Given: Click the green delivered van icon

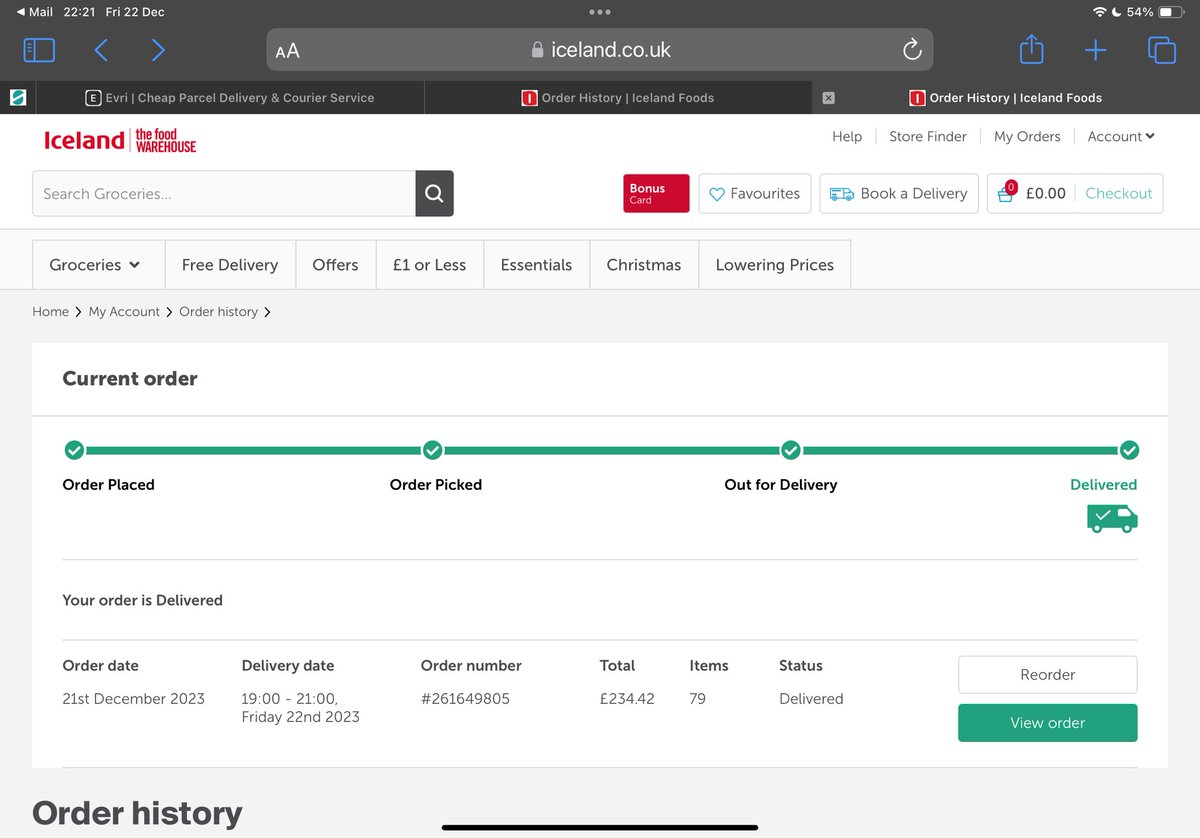Looking at the screenshot, I should point(1112,518).
